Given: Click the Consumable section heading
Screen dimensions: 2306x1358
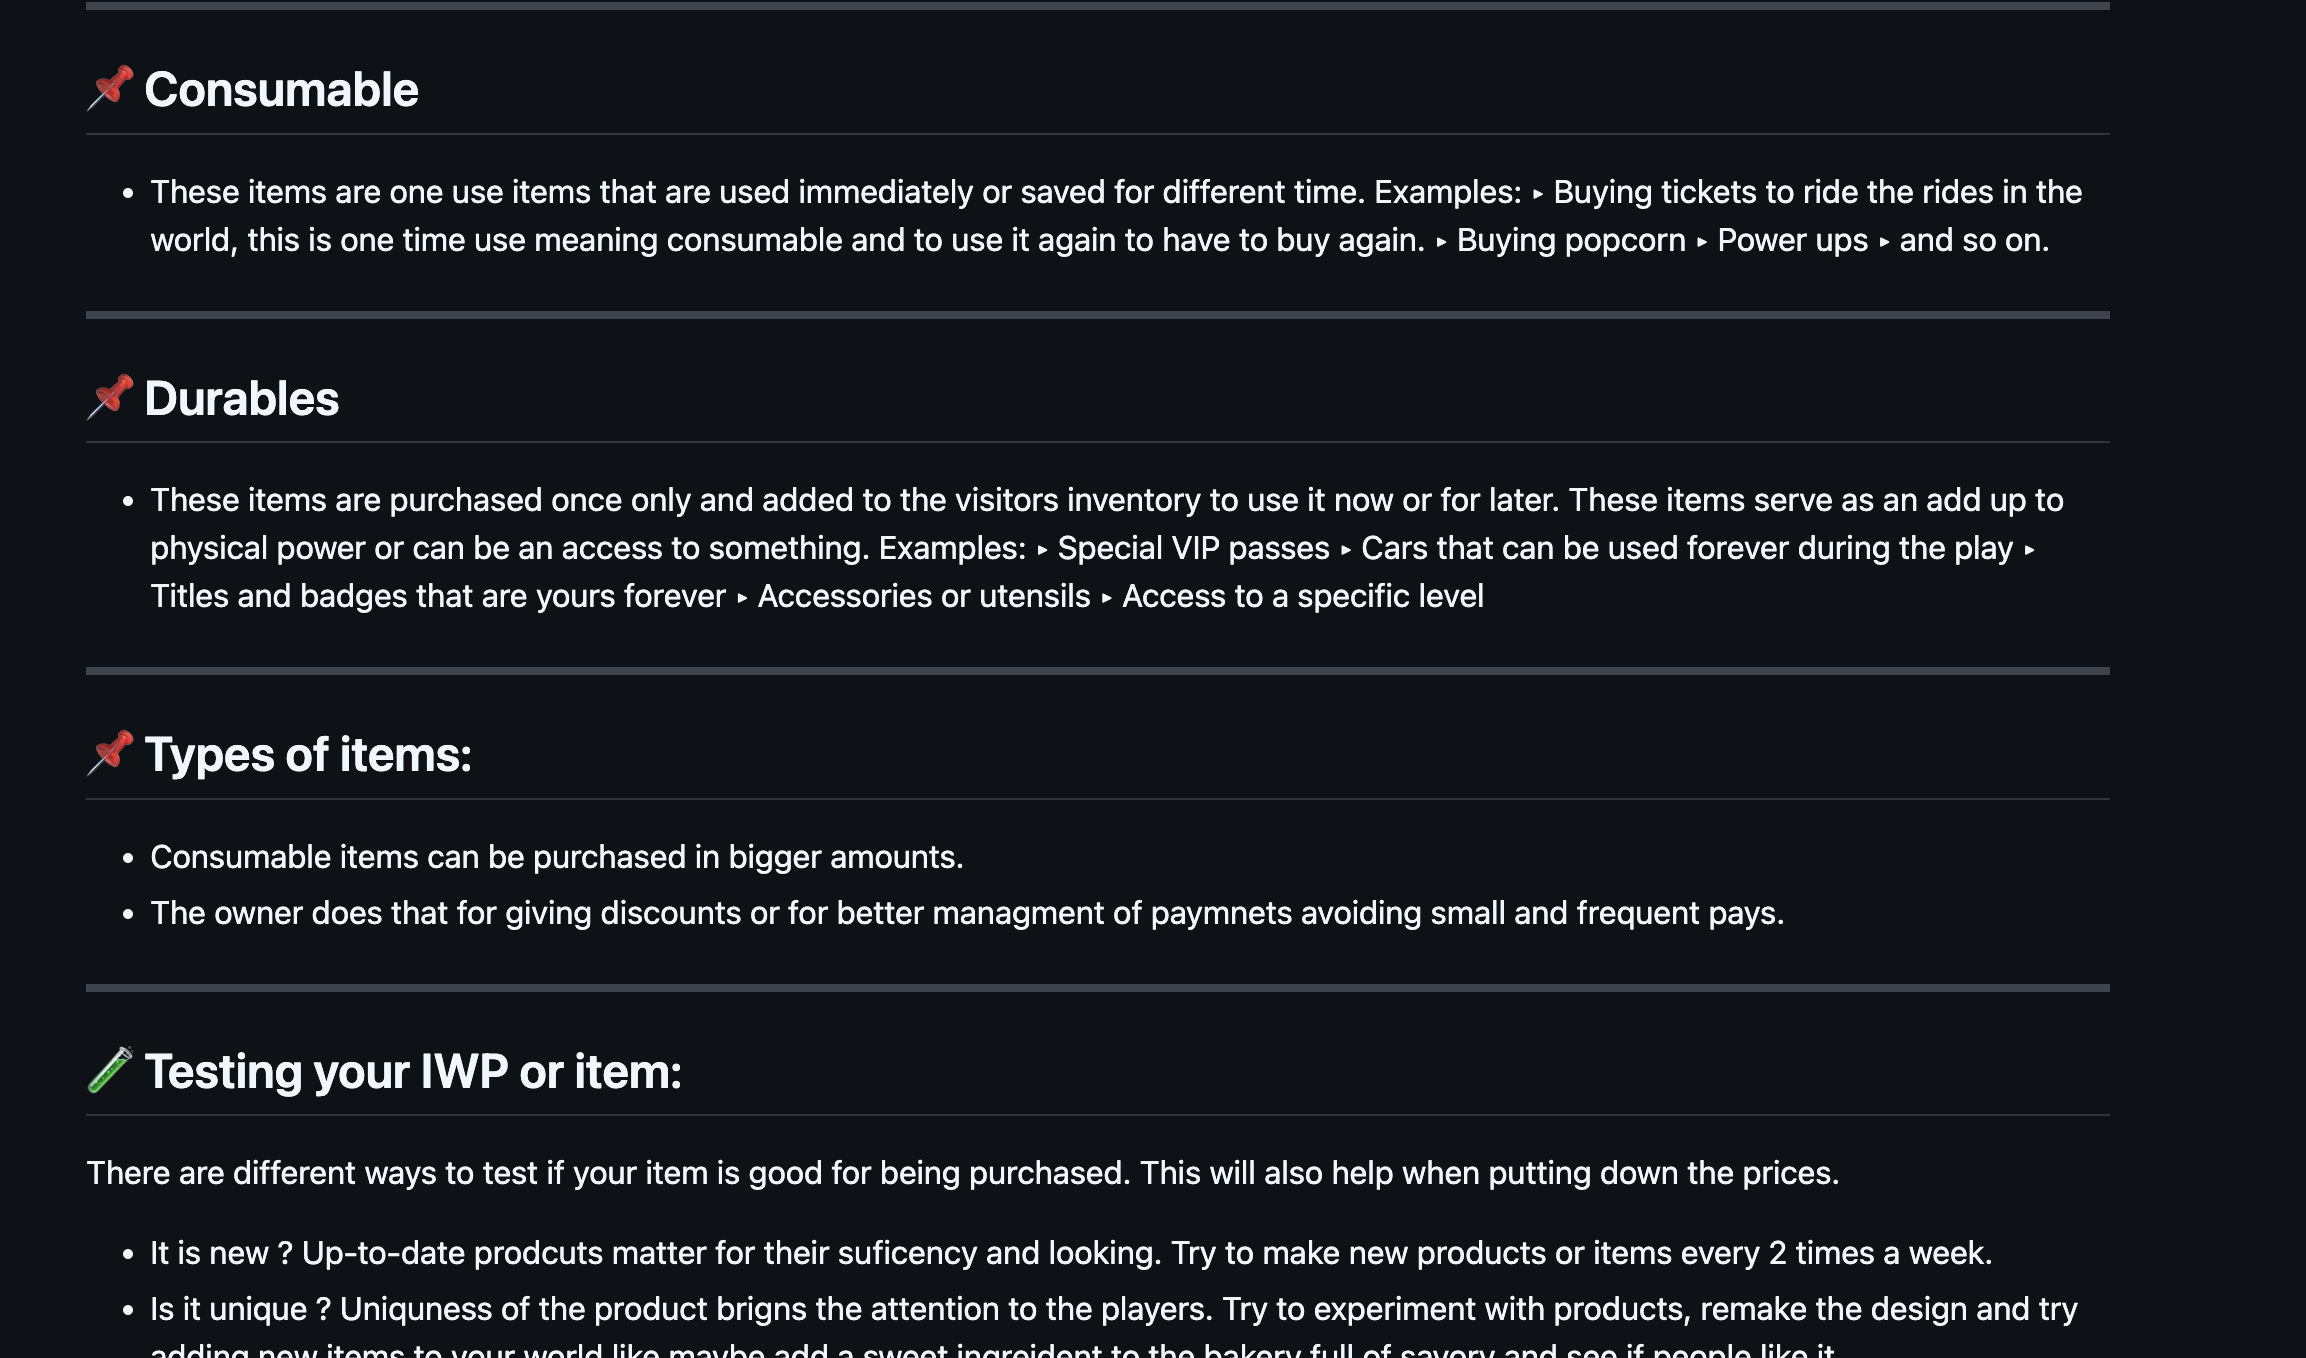Looking at the screenshot, I should (281, 90).
